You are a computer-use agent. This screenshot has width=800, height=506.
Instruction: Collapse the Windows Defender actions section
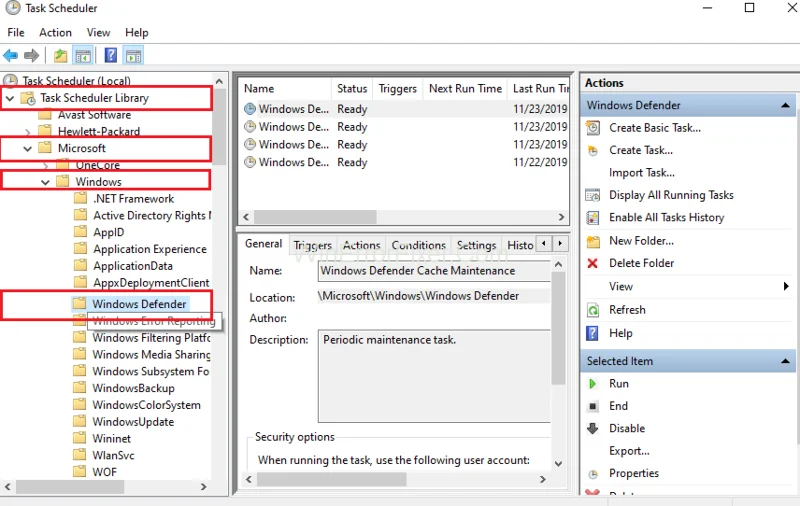pyautogui.click(x=787, y=105)
